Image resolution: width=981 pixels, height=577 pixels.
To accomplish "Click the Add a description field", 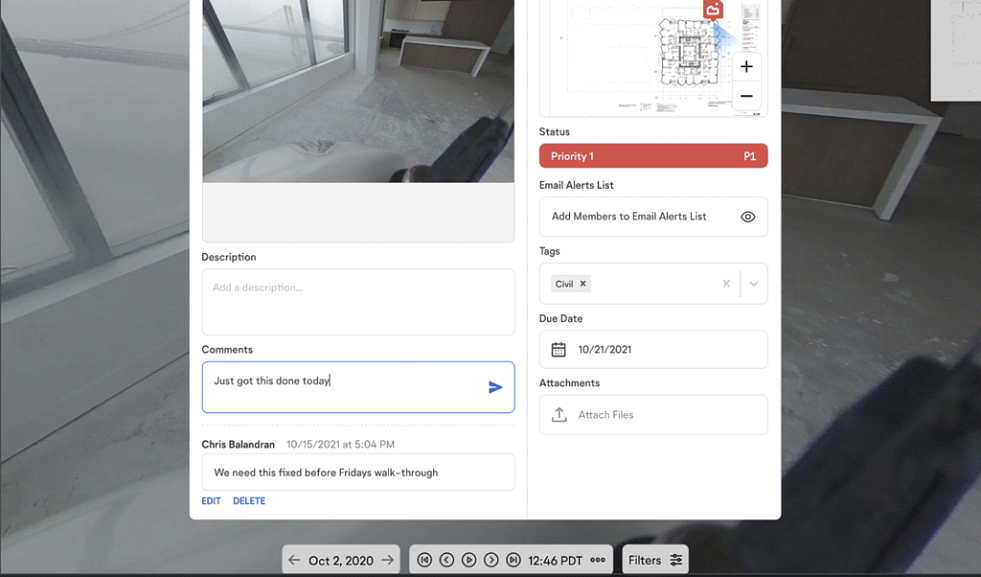I will pyautogui.click(x=358, y=302).
